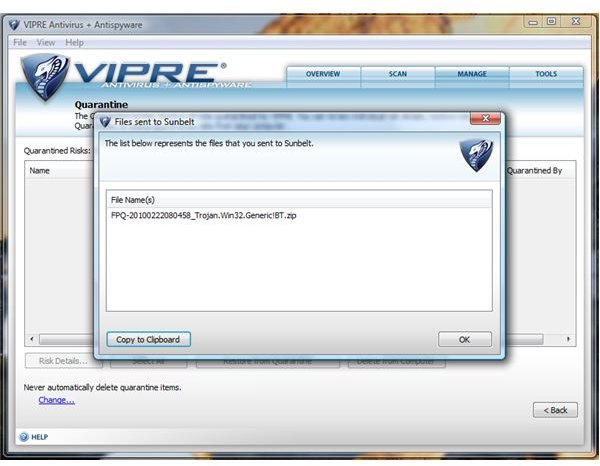Switch to the Manage tab
Screen dimensions: 600x466
coord(472,76)
